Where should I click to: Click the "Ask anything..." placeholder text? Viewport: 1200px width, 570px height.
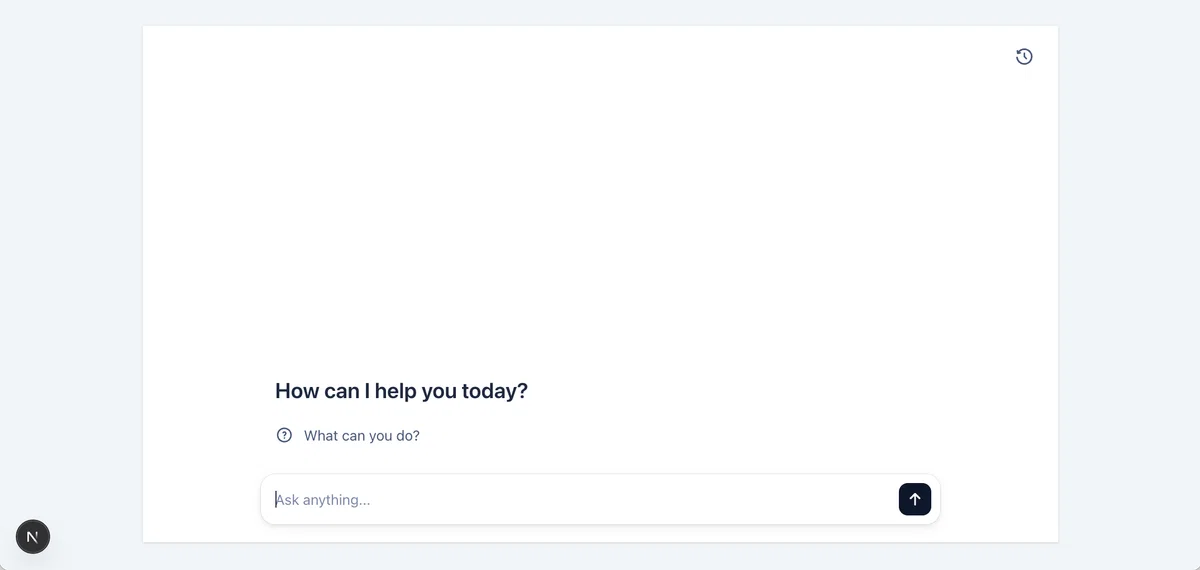pos(323,500)
